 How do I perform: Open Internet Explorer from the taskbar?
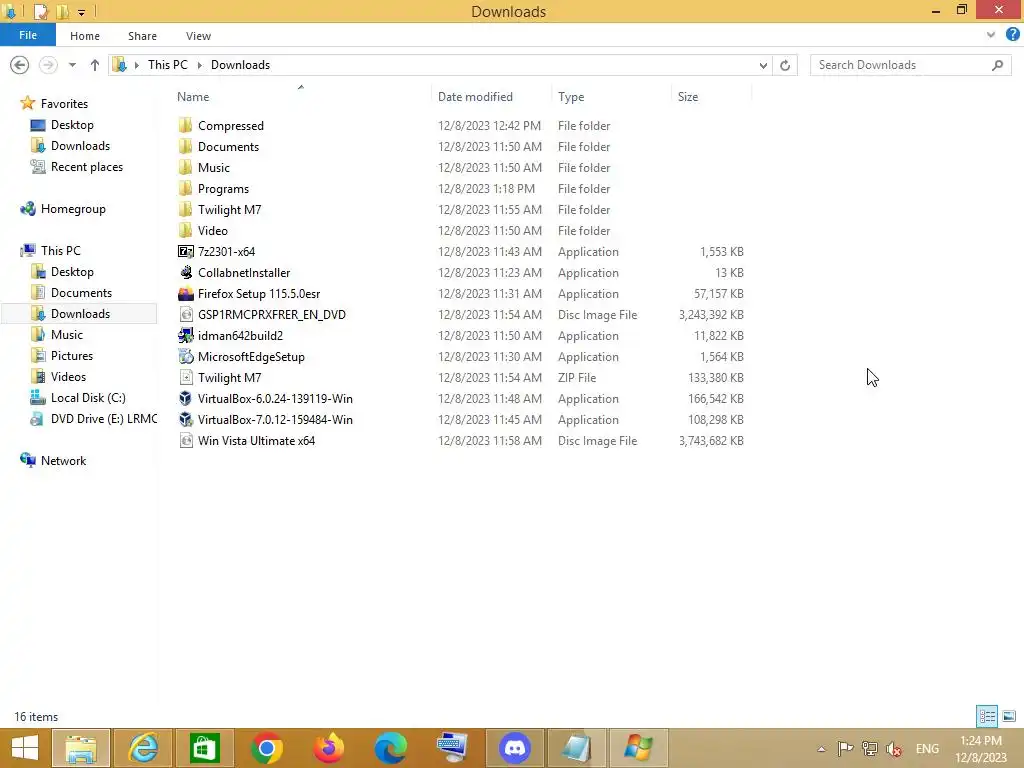pos(143,748)
